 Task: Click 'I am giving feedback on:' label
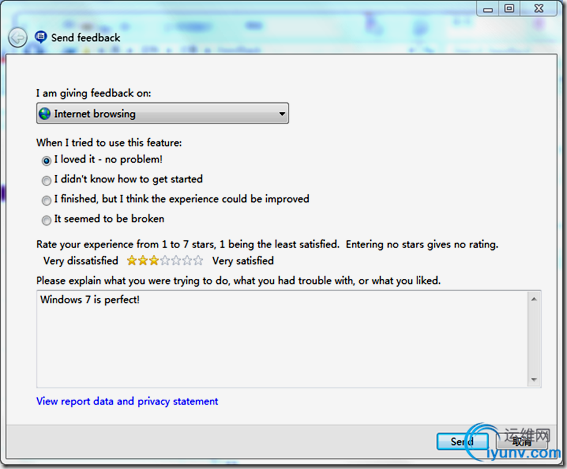[94, 93]
